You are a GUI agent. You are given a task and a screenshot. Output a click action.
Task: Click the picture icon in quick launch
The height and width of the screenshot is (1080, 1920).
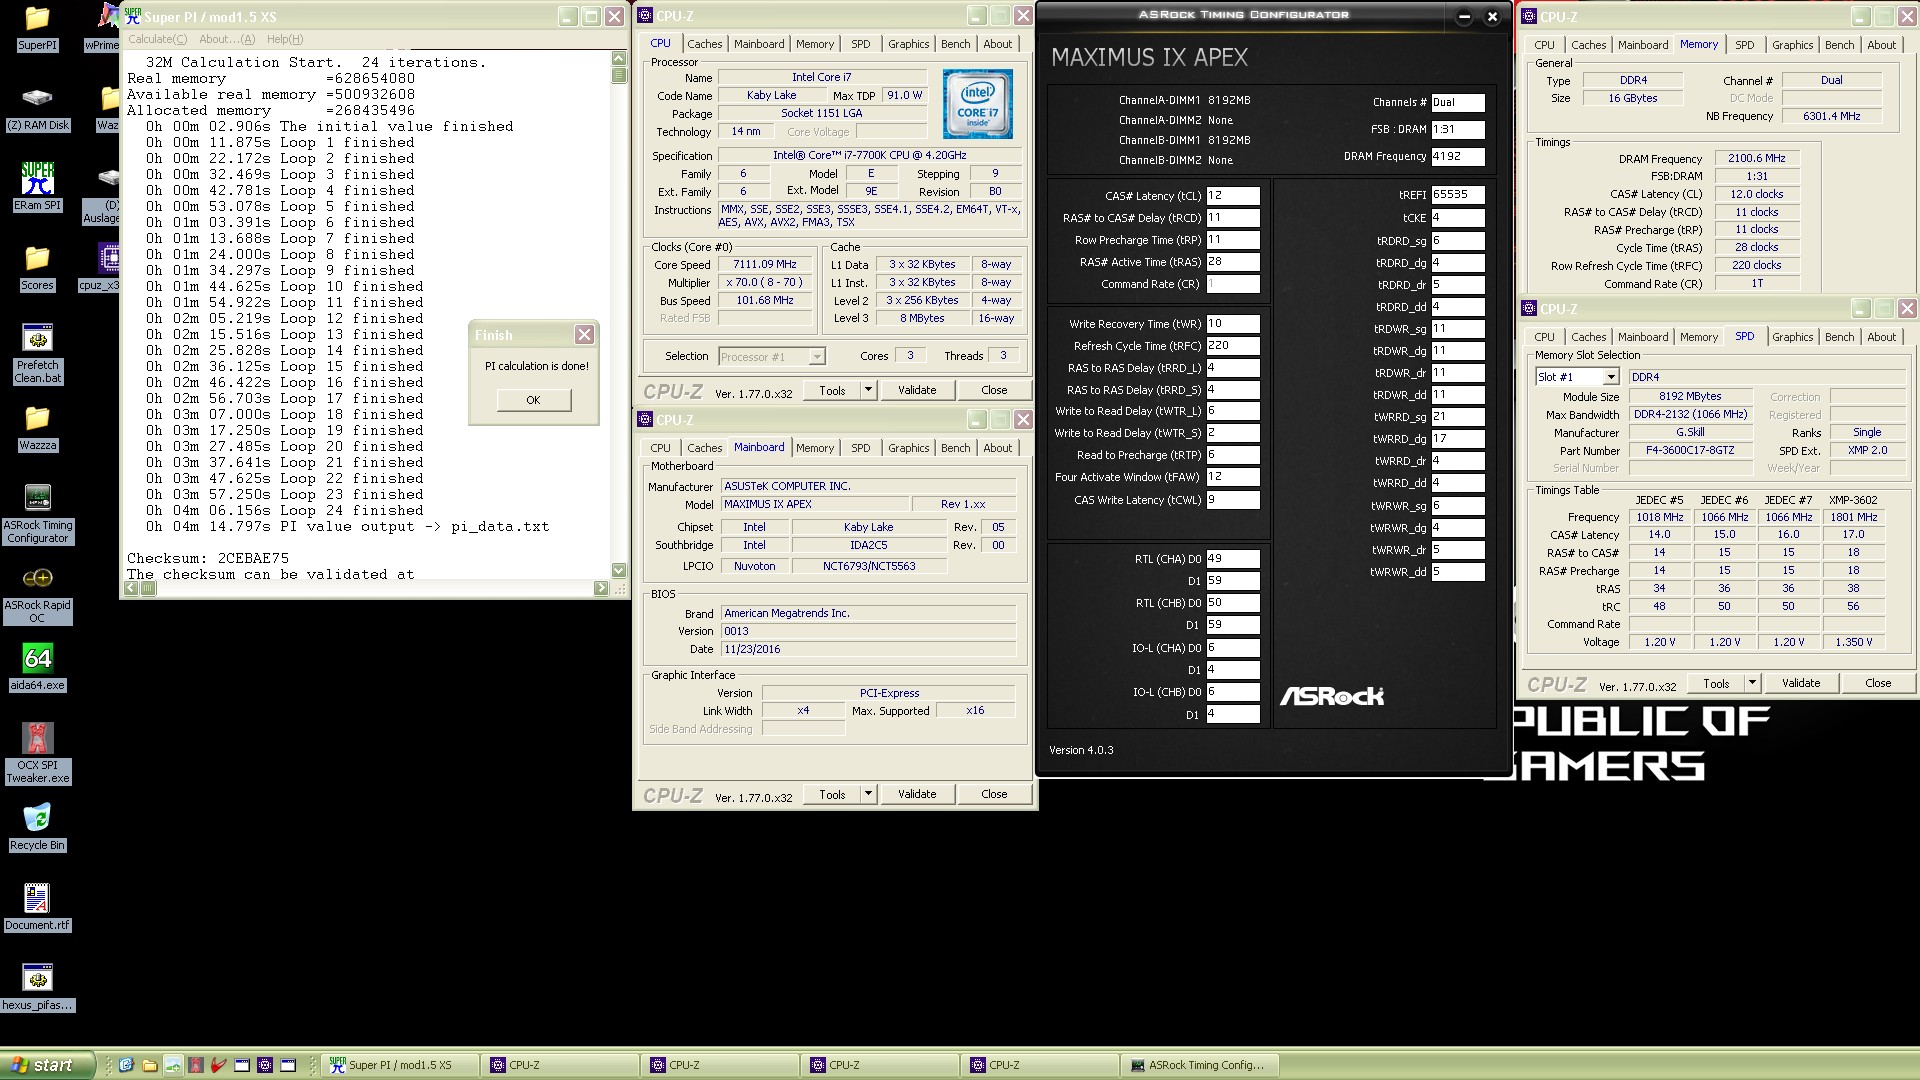(172, 1065)
